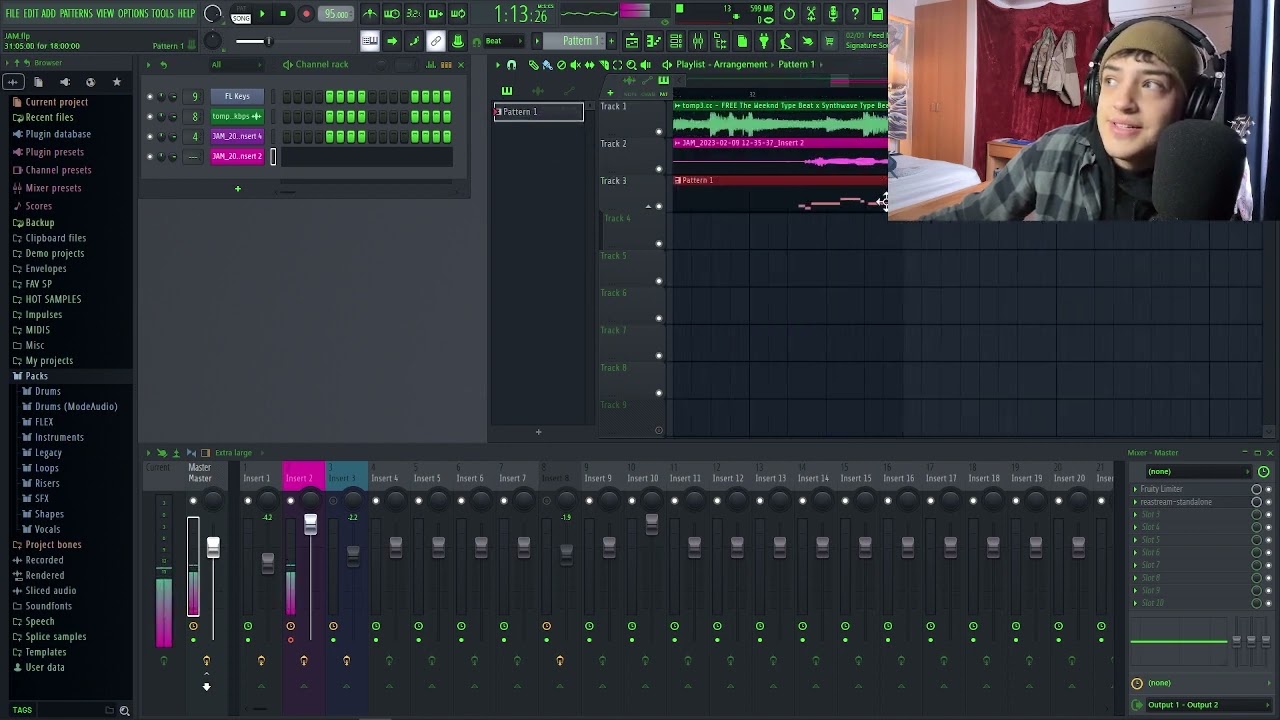
Task: Select the playlist paint brush tool
Action: click(x=547, y=65)
